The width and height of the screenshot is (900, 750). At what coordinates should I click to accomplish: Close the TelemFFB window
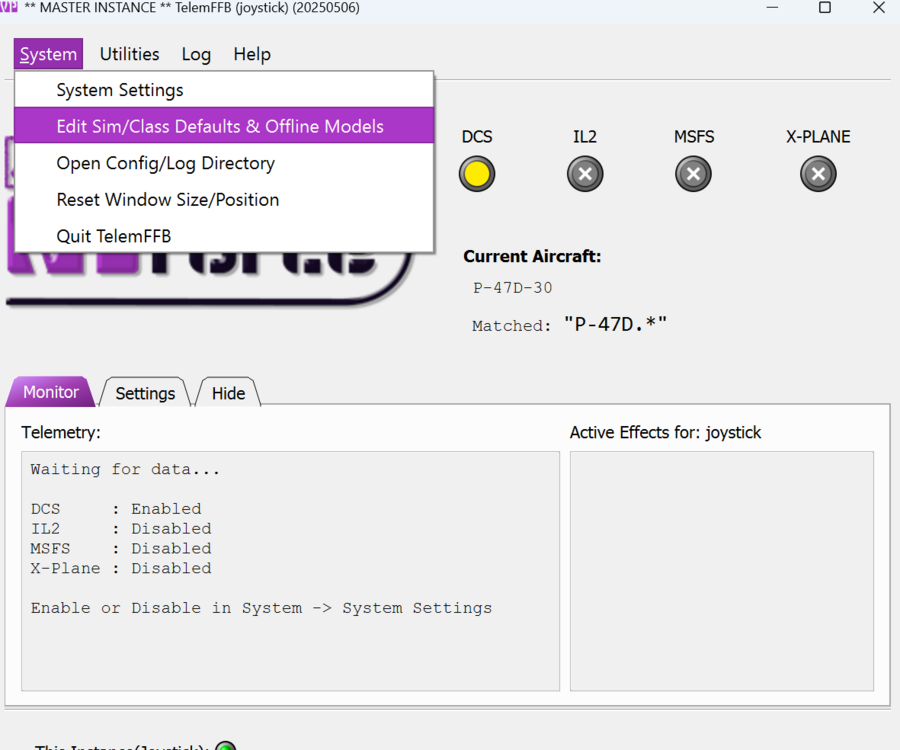[x=879, y=7]
